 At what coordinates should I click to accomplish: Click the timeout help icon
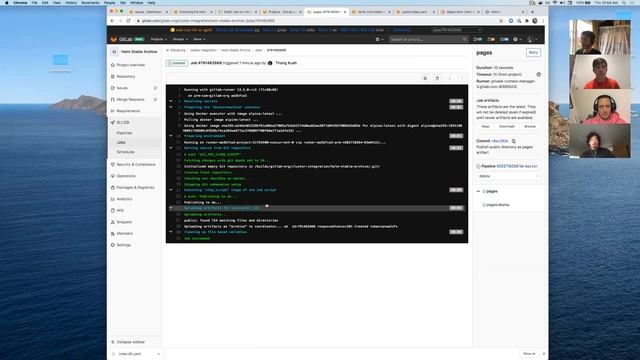(x=538, y=75)
